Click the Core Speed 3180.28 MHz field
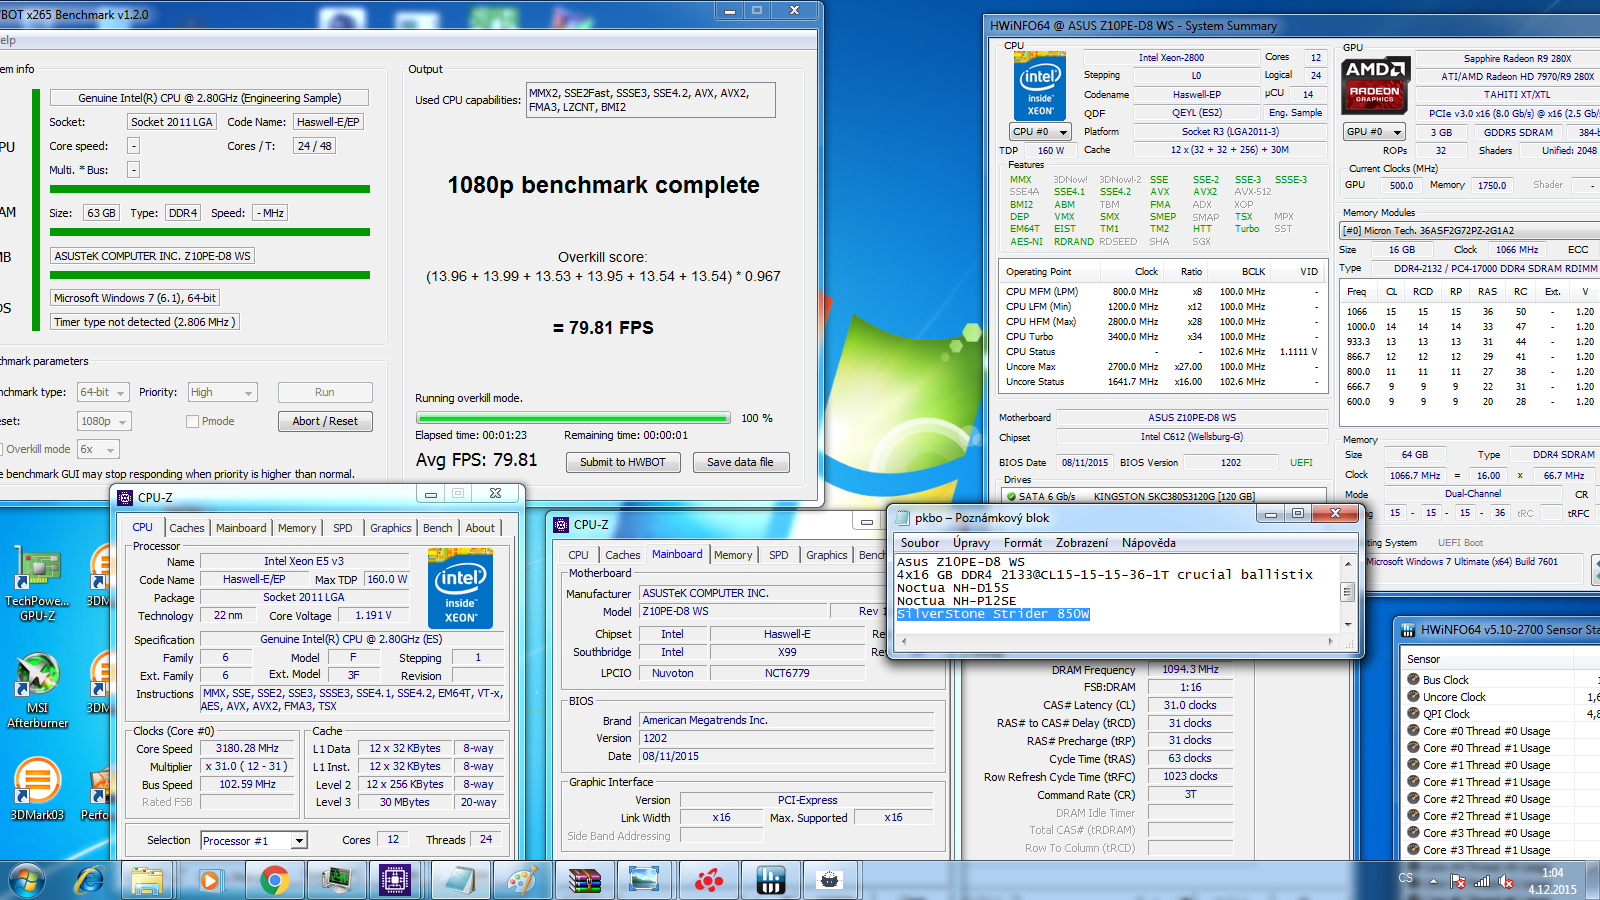Image resolution: width=1600 pixels, height=900 pixels. click(x=248, y=748)
